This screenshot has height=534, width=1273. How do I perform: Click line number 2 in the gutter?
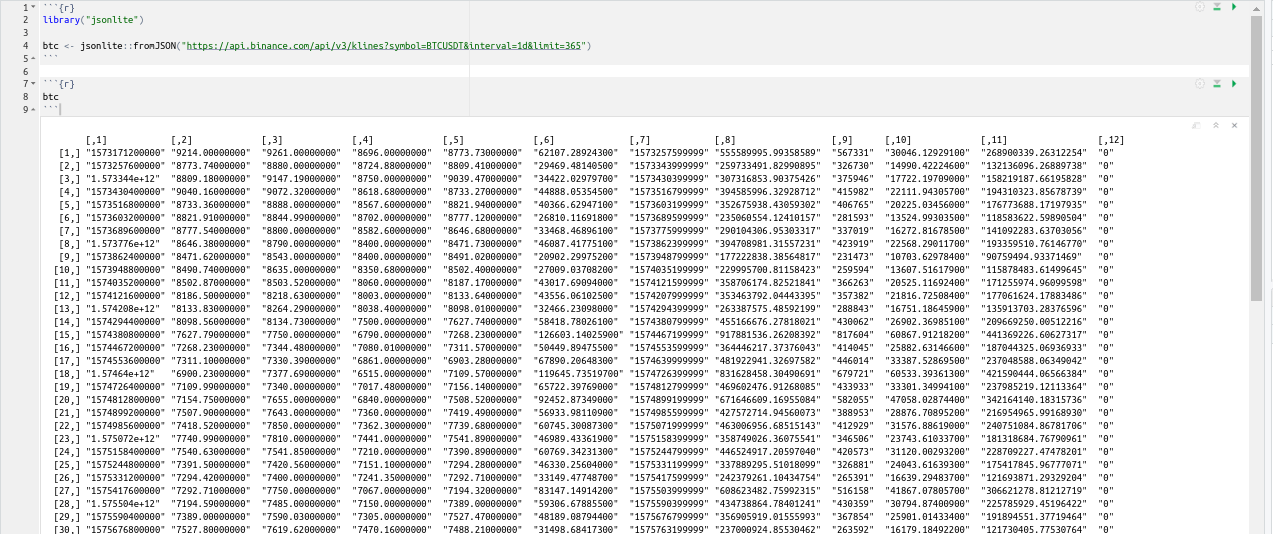[25, 20]
